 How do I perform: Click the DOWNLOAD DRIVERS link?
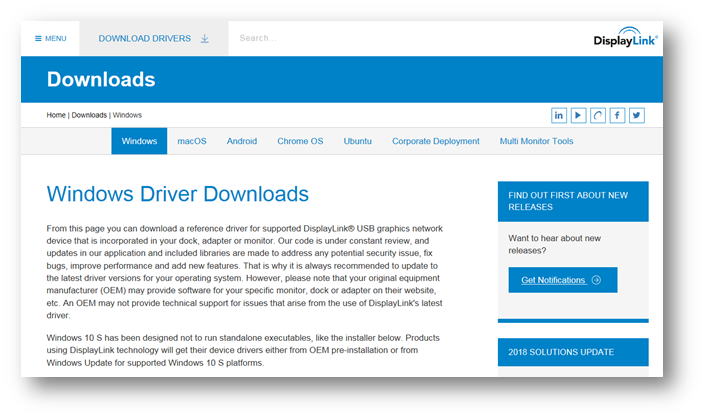click(x=145, y=39)
